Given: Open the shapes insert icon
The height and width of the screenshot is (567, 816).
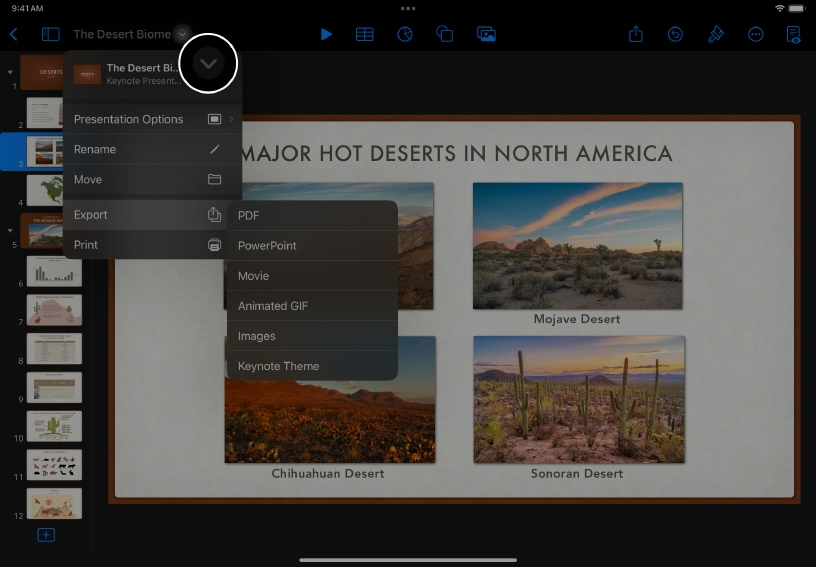Looking at the screenshot, I should click(445, 34).
